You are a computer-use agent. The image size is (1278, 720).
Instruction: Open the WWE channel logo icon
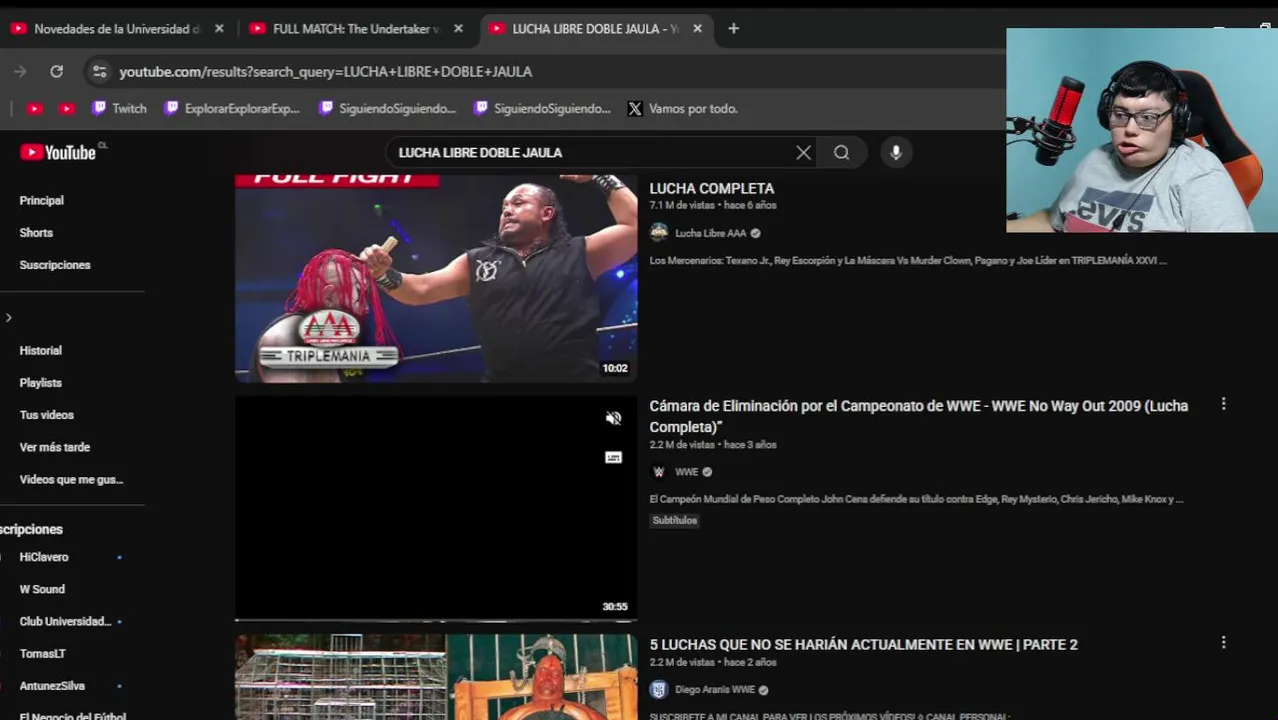pos(659,471)
